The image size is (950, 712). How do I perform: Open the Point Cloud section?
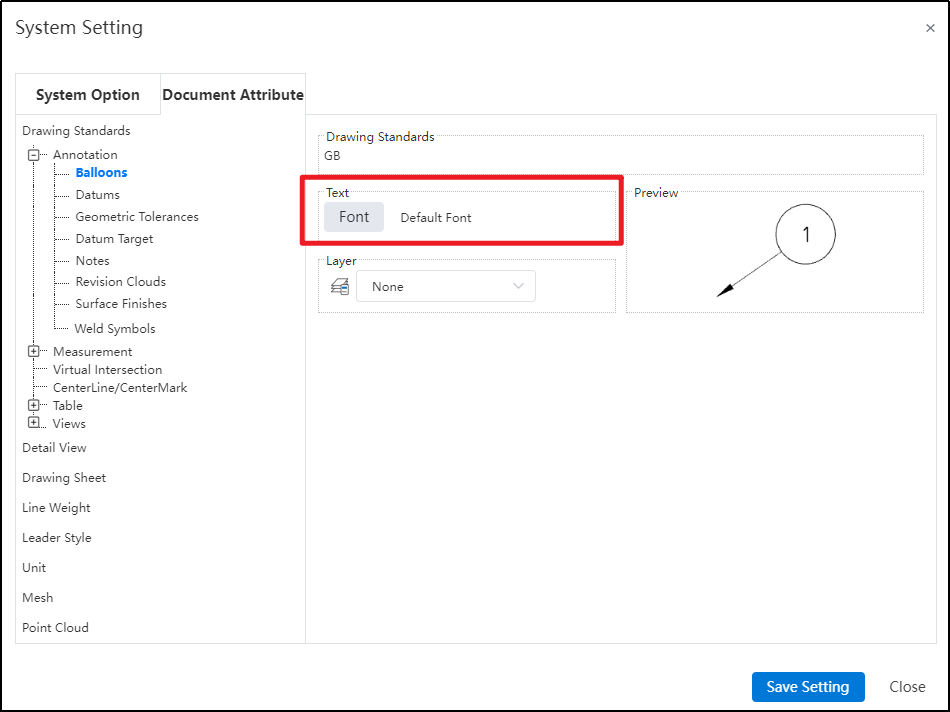tap(55, 628)
